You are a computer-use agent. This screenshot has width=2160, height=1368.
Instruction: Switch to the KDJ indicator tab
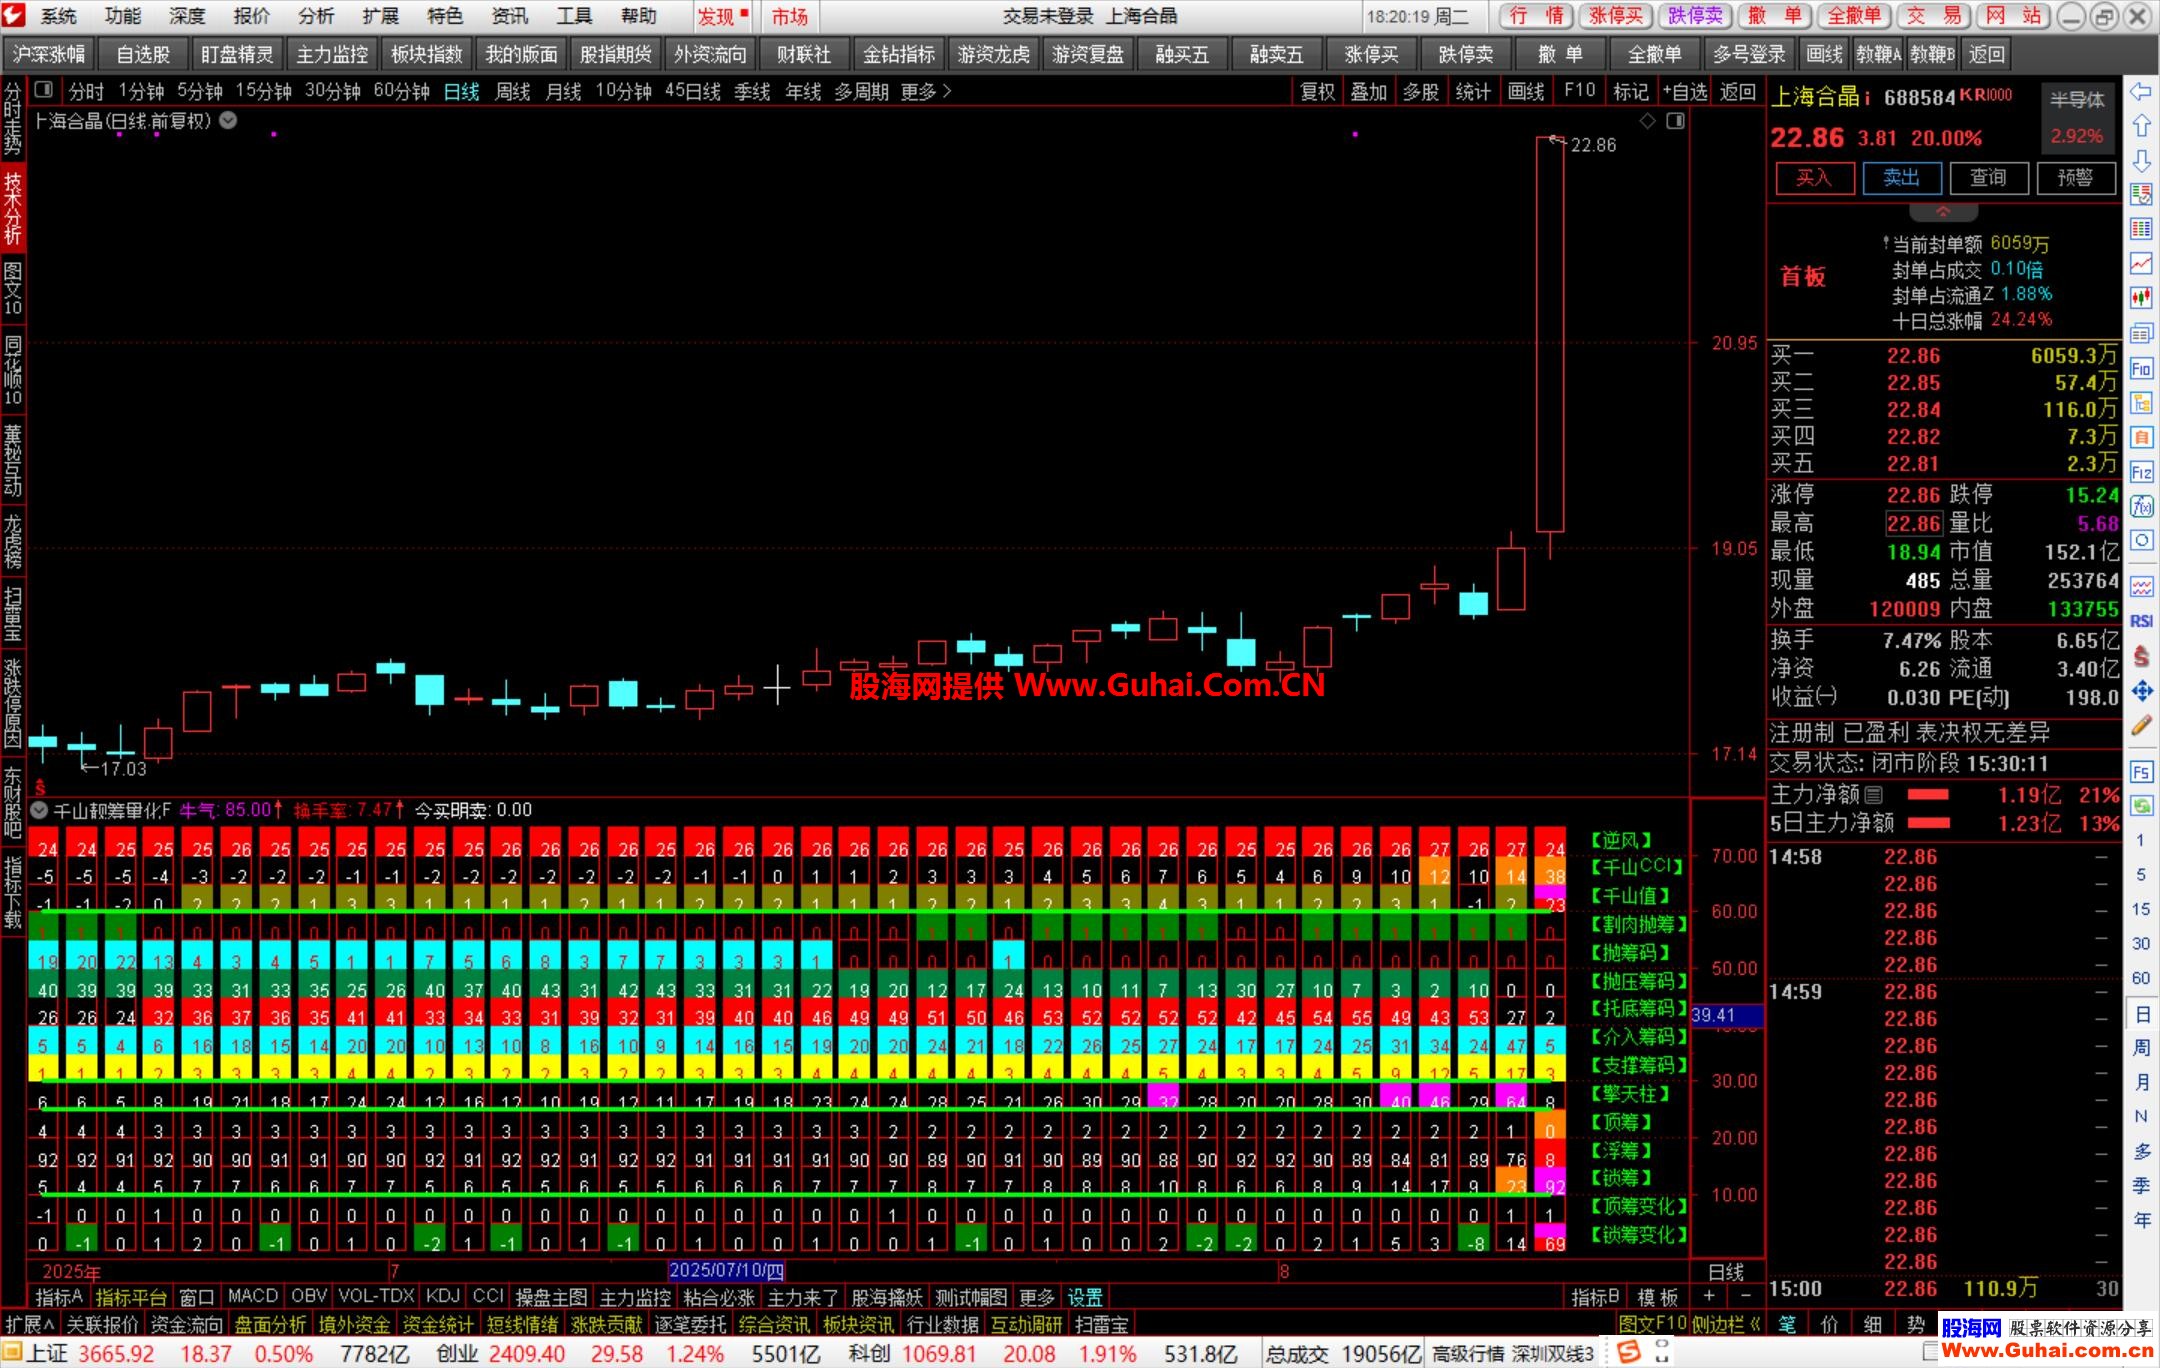[442, 1297]
